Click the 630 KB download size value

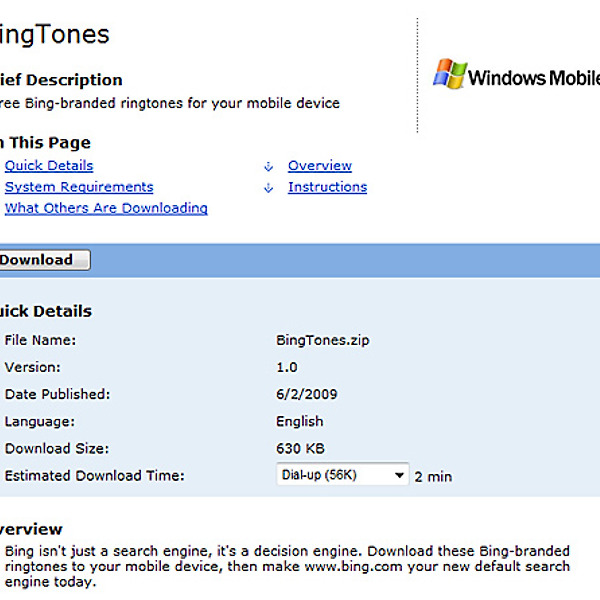pos(300,448)
